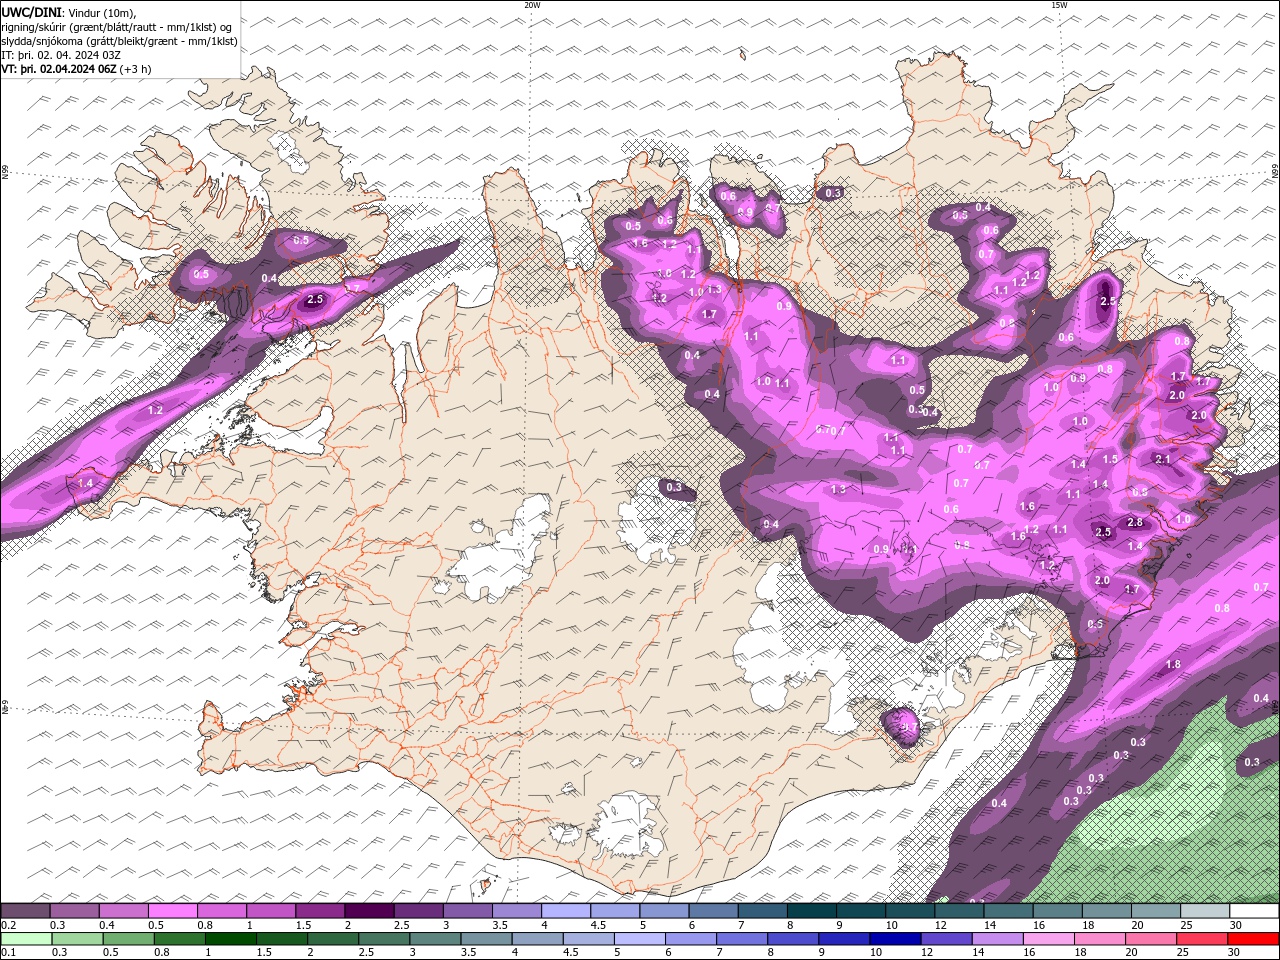Viewport: 1280px width, 960px height.
Task: Click the darkest green 1 swatch, rain scale
Action: 230,939
